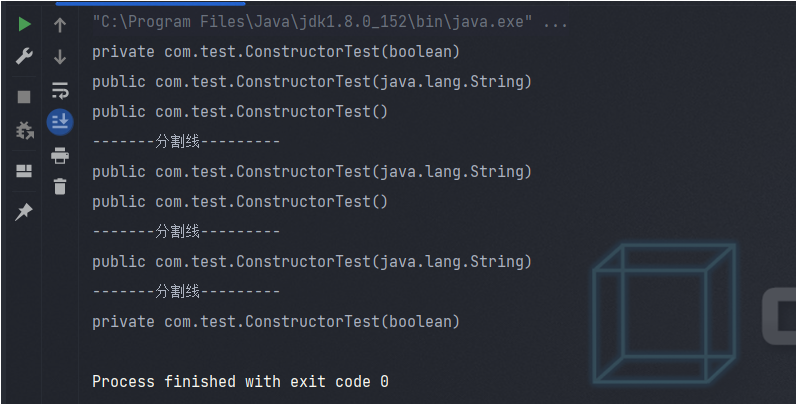The width and height of the screenshot is (796, 405).
Task: Click the bug-shaped debugger icon
Action: [24, 131]
